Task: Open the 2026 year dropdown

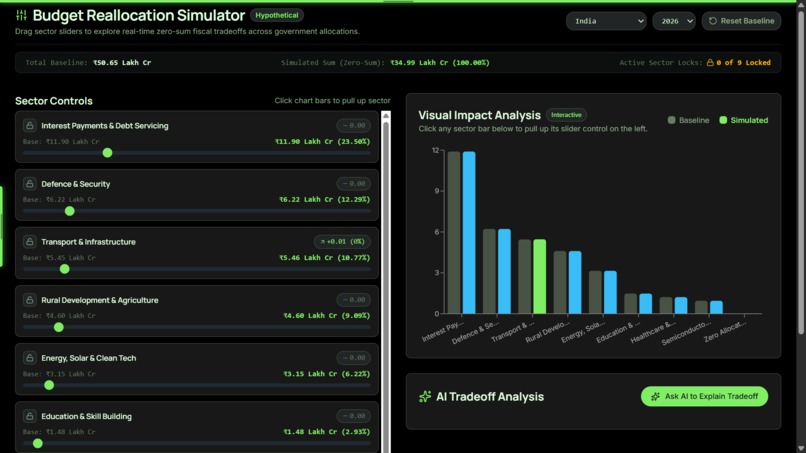Action: [x=674, y=21]
